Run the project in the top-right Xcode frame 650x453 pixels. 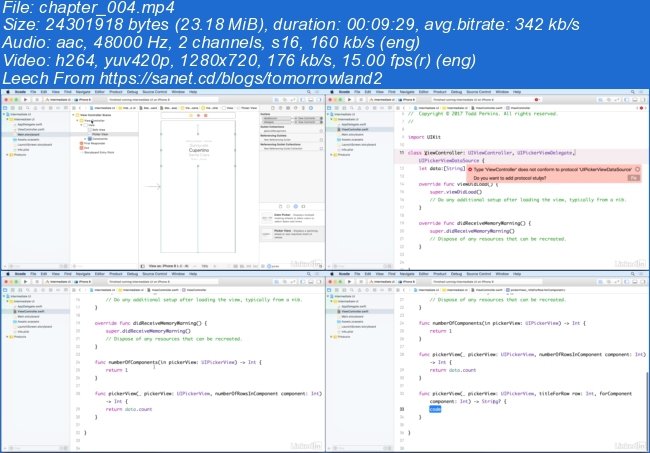point(350,100)
